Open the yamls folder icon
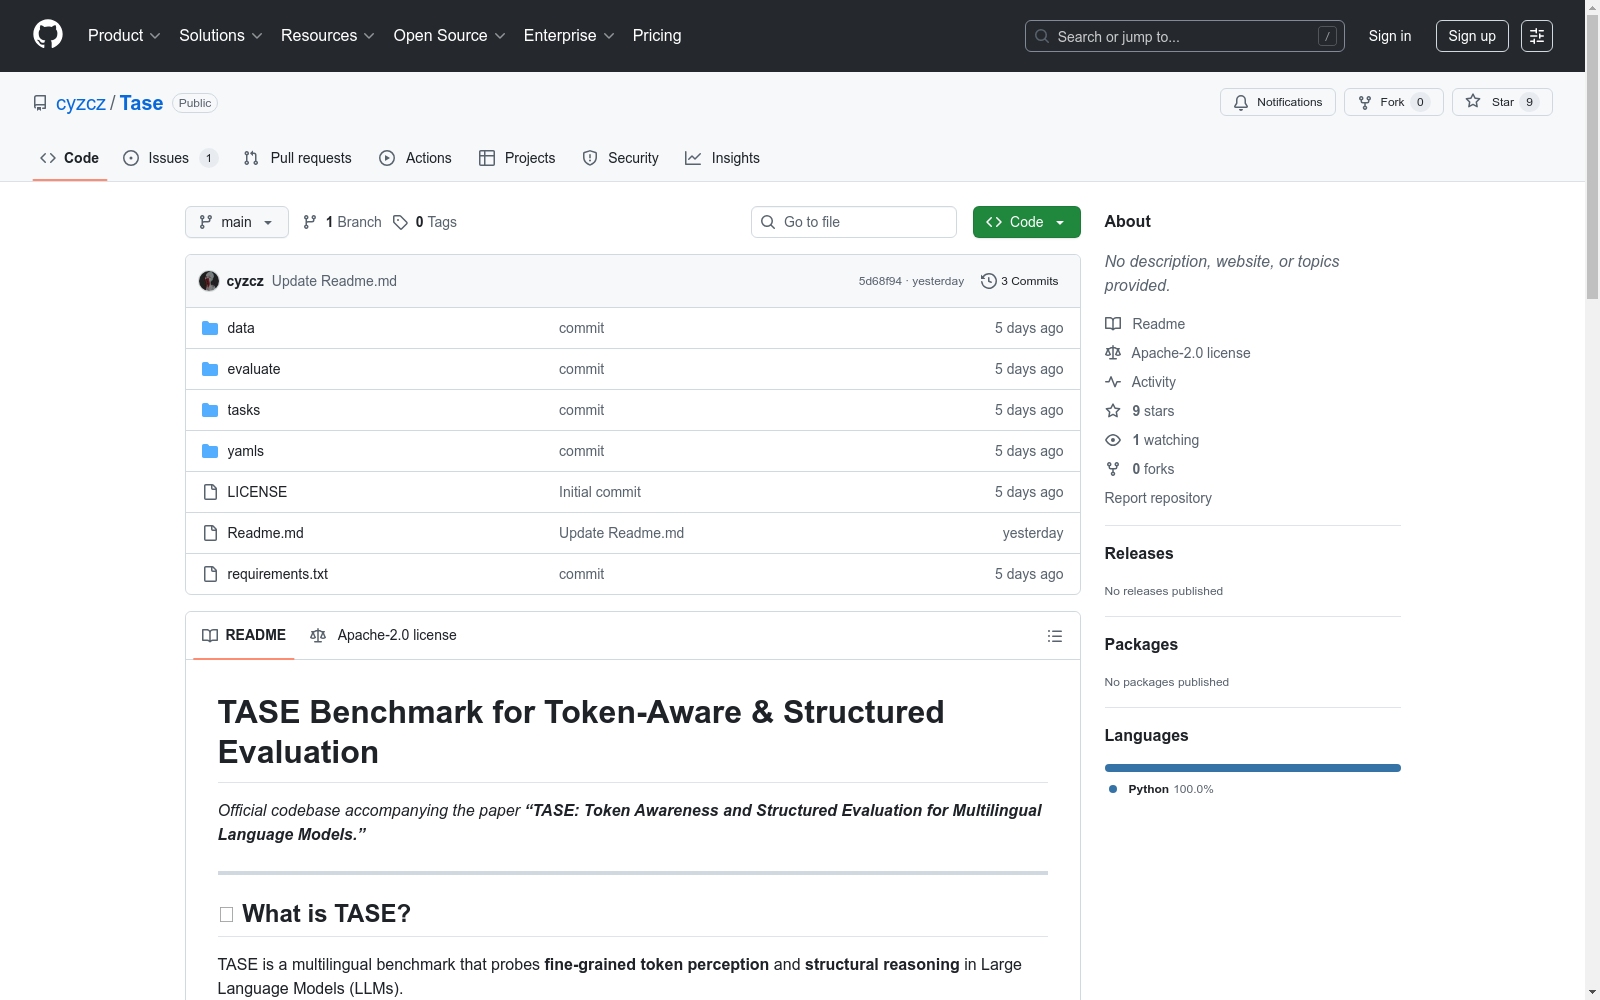 pos(210,451)
